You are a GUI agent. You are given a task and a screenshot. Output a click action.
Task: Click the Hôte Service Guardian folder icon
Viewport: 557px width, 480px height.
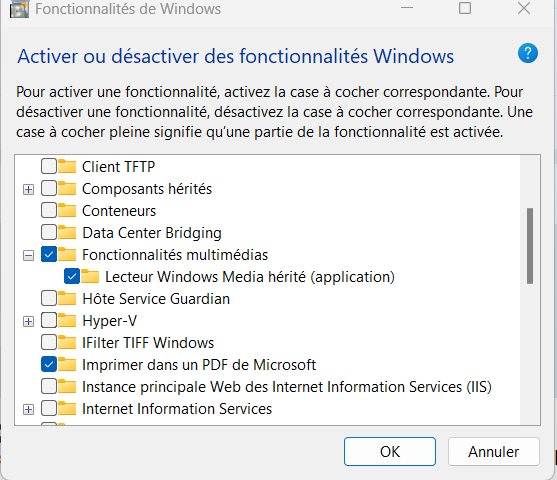tap(67, 299)
